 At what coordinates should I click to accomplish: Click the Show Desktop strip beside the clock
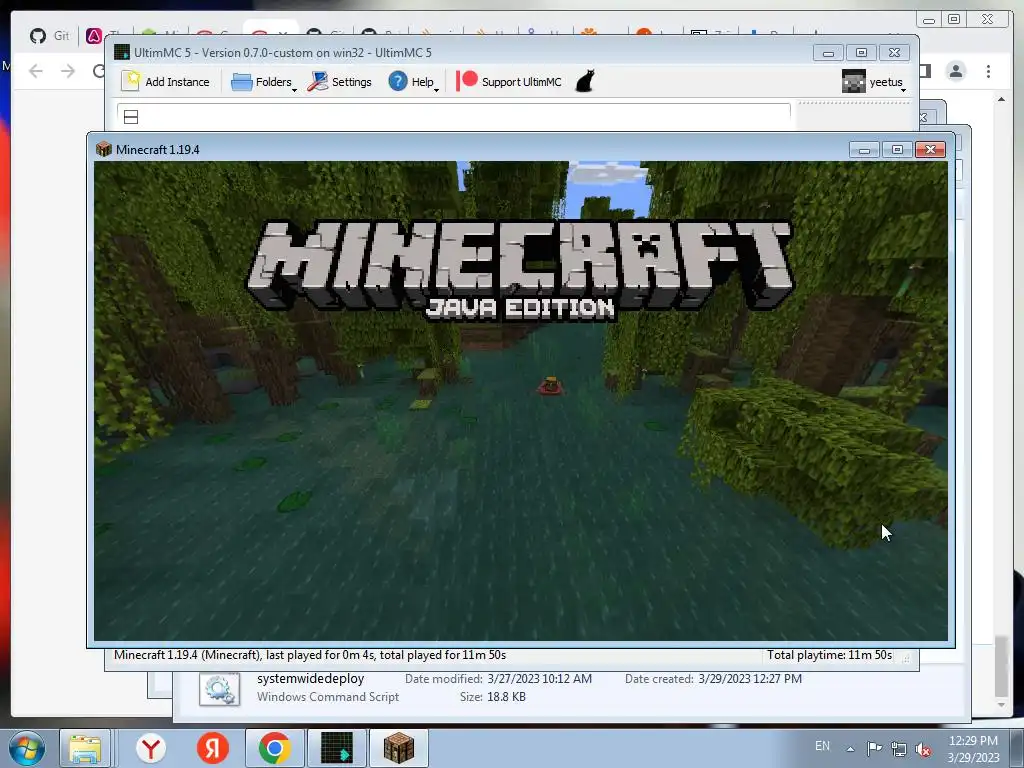point(1017,748)
